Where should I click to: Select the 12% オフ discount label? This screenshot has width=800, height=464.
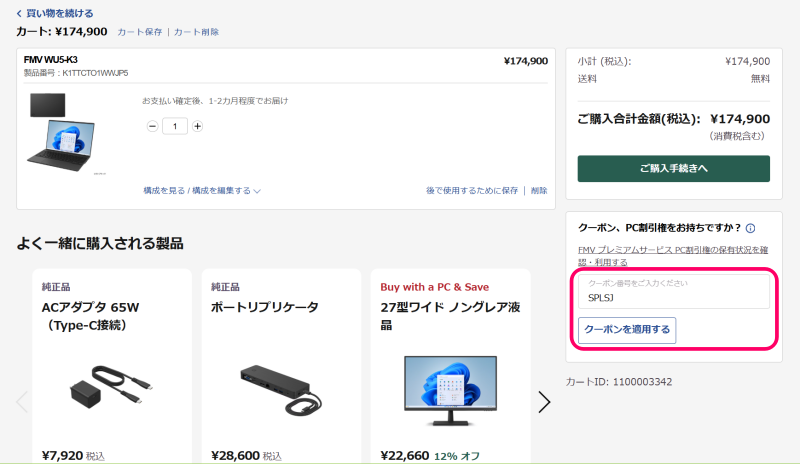[457, 456]
